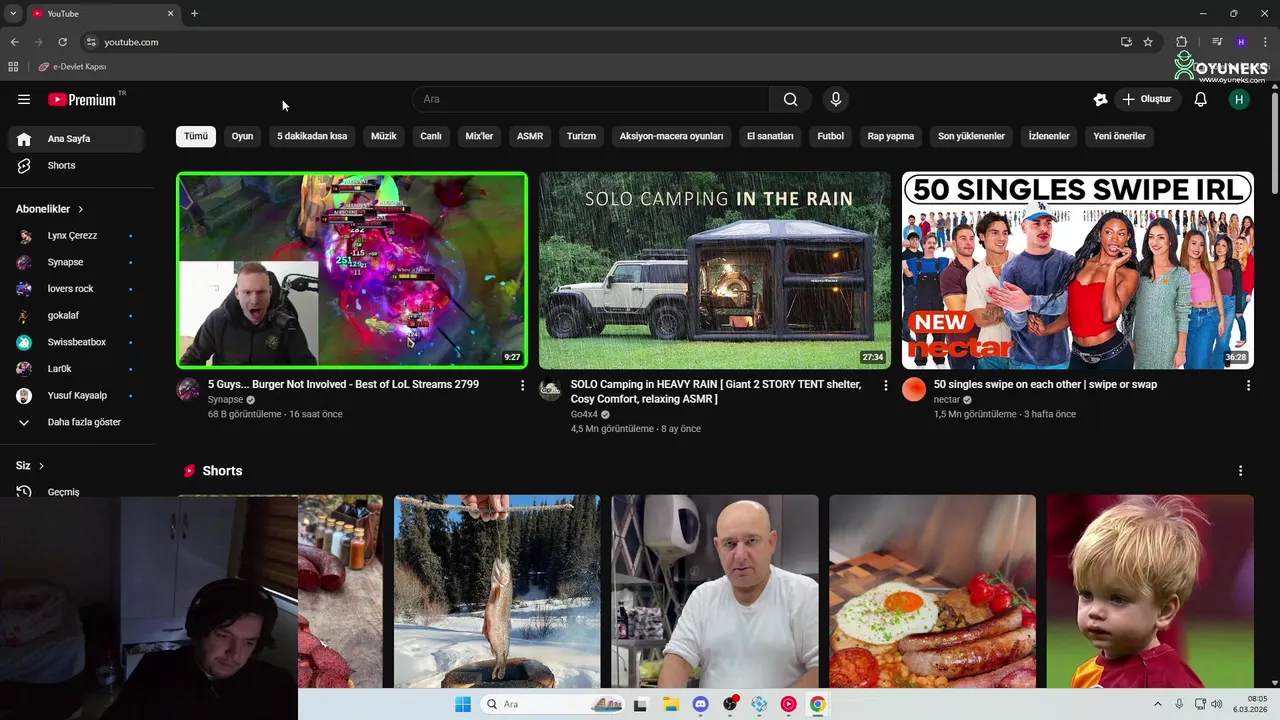Open the Lynx Çerezz subscription
The image size is (1280, 720).
[76, 236]
